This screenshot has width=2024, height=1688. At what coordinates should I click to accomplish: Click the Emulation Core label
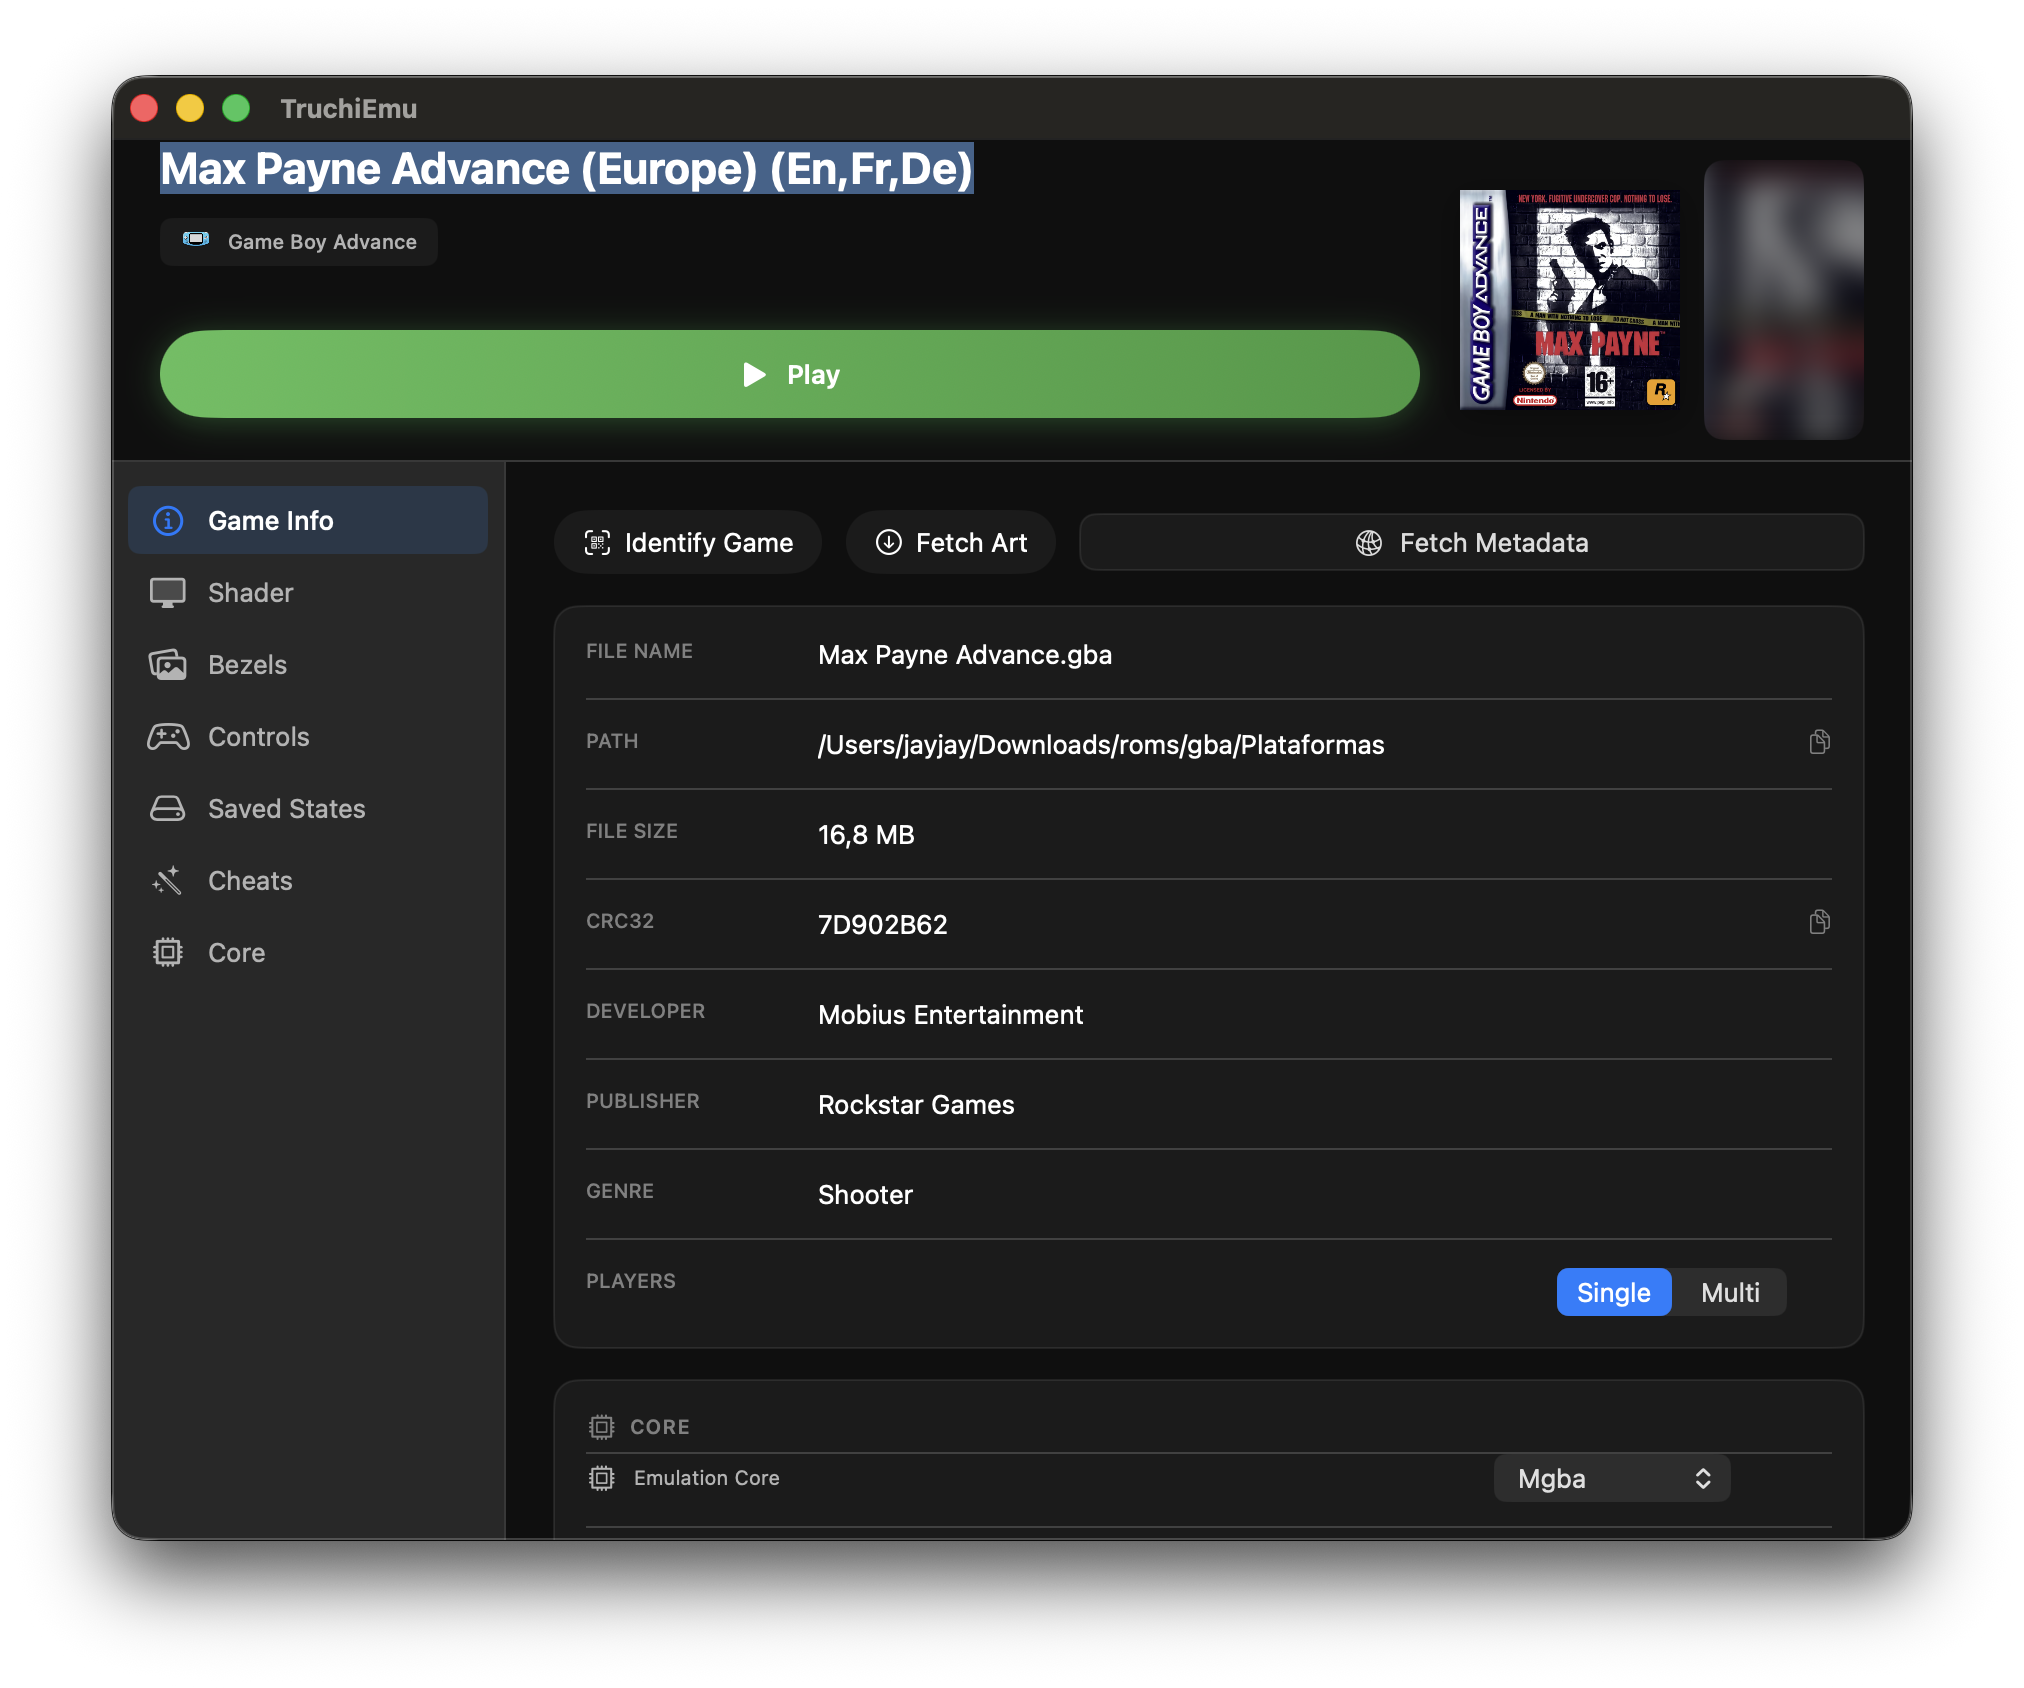(707, 1478)
